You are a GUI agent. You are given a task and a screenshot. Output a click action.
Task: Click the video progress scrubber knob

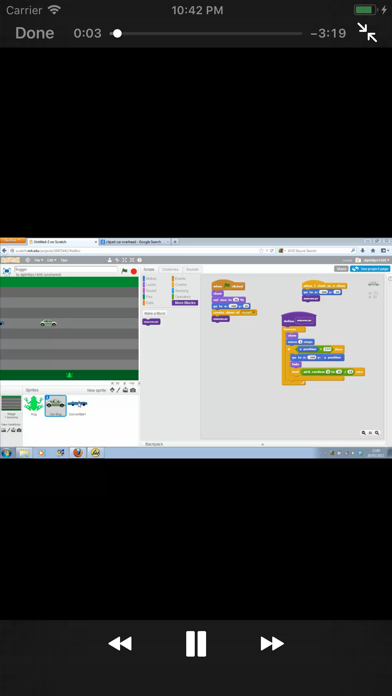117,33
